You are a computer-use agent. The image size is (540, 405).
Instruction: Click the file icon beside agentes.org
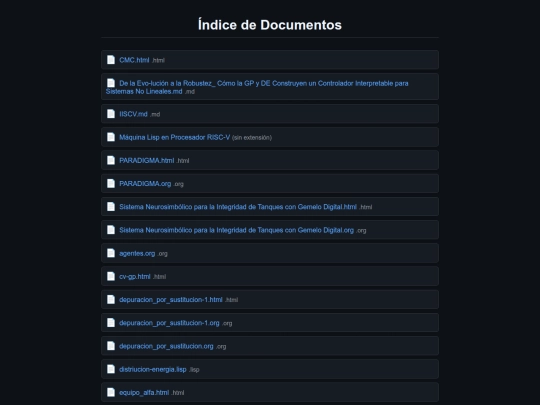coord(111,253)
